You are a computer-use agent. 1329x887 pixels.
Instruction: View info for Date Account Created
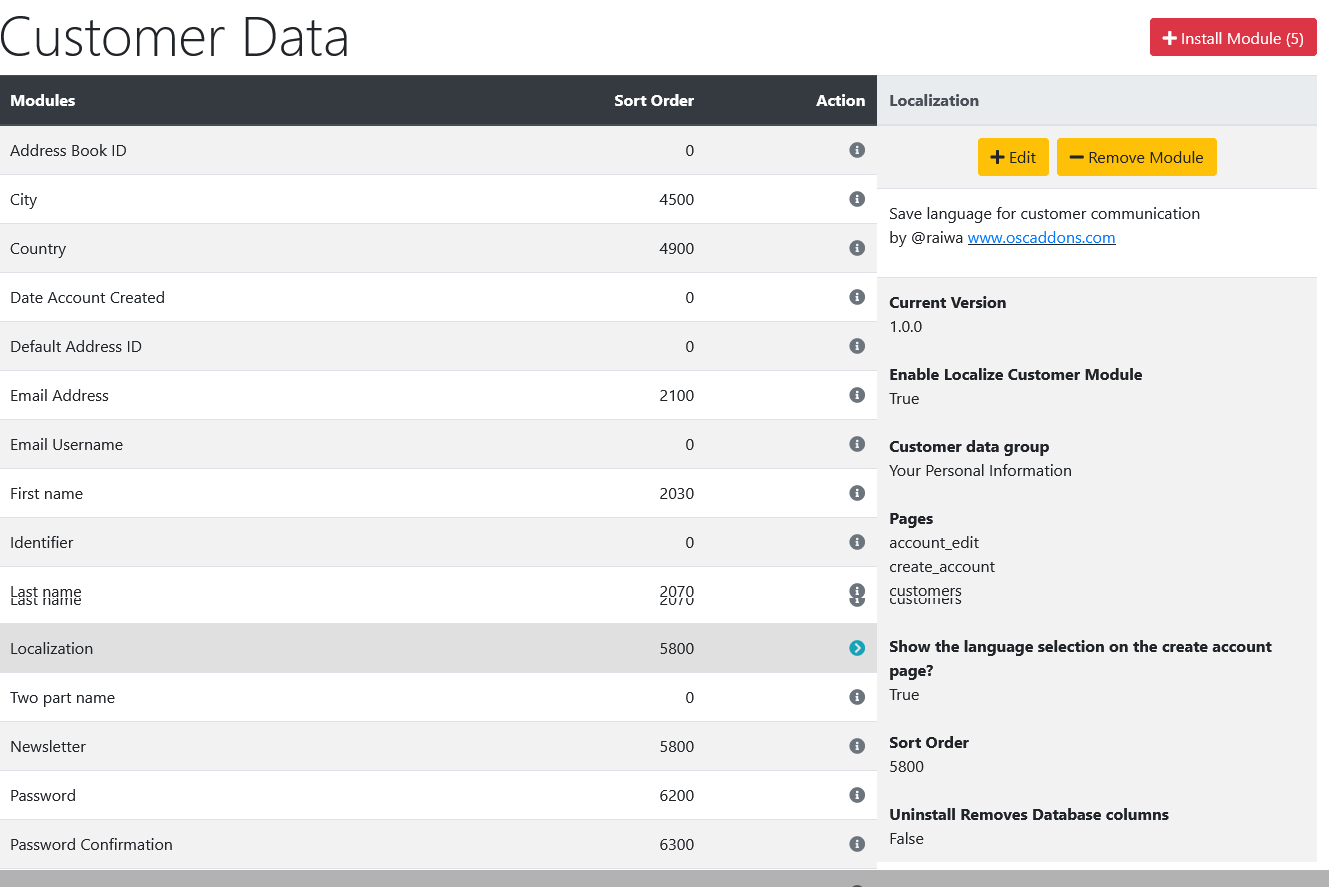click(x=857, y=297)
